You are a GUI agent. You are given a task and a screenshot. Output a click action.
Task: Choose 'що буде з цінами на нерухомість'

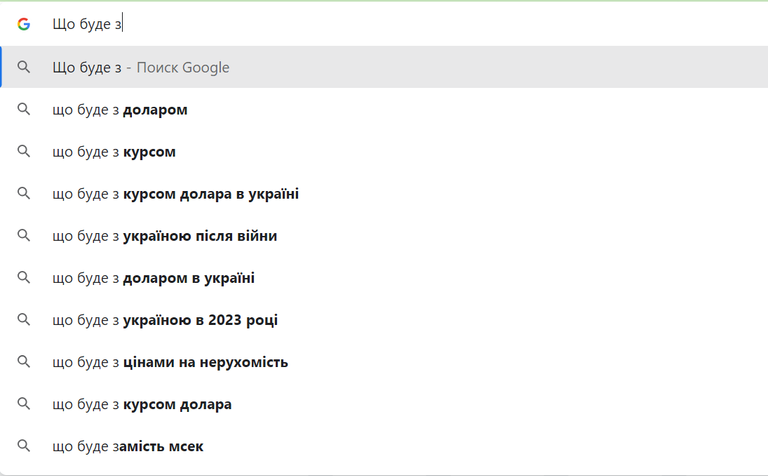tap(384, 362)
